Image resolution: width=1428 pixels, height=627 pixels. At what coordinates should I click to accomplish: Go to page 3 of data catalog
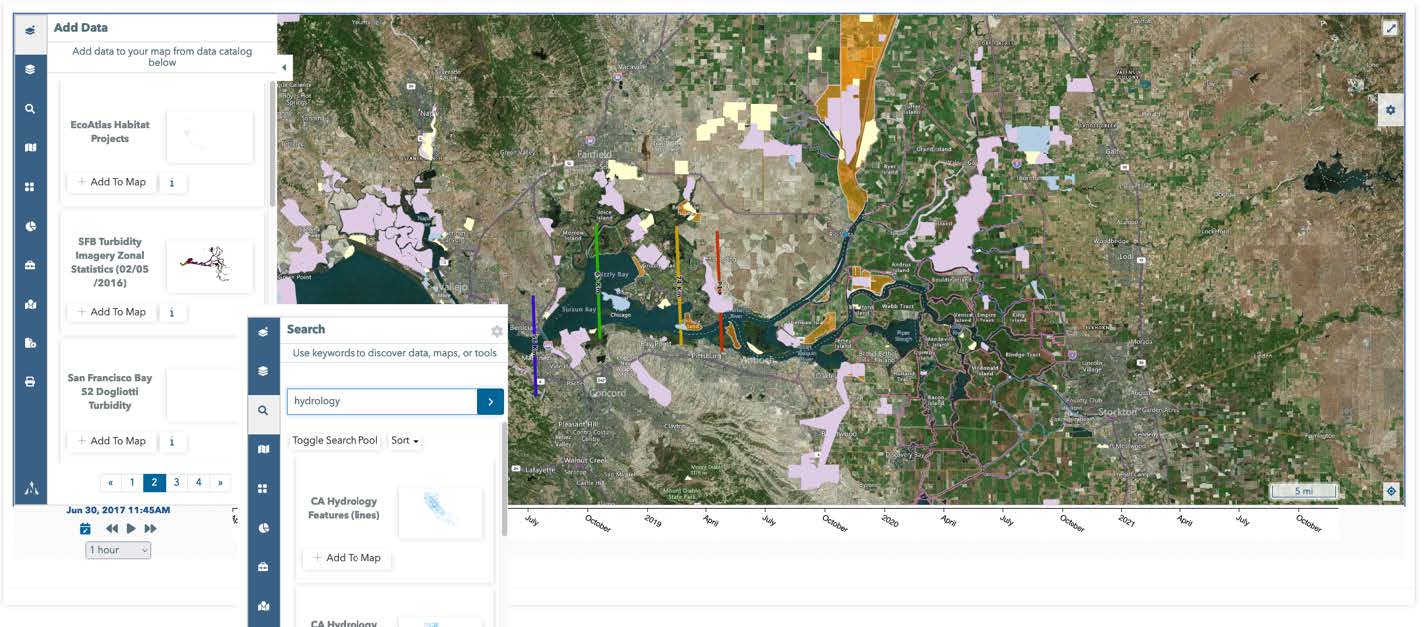tap(176, 482)
